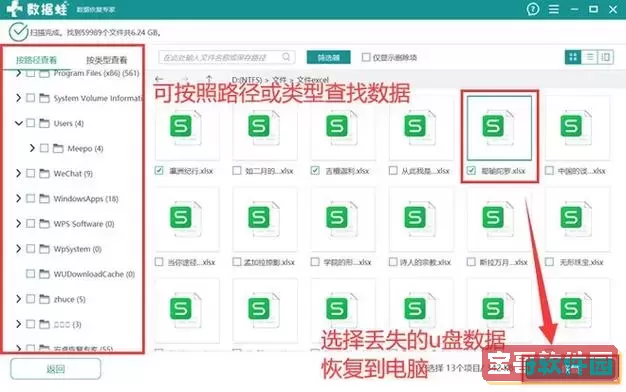Switch to list view
This screenshot has width=626, height=392.
(x=589, y=57)
